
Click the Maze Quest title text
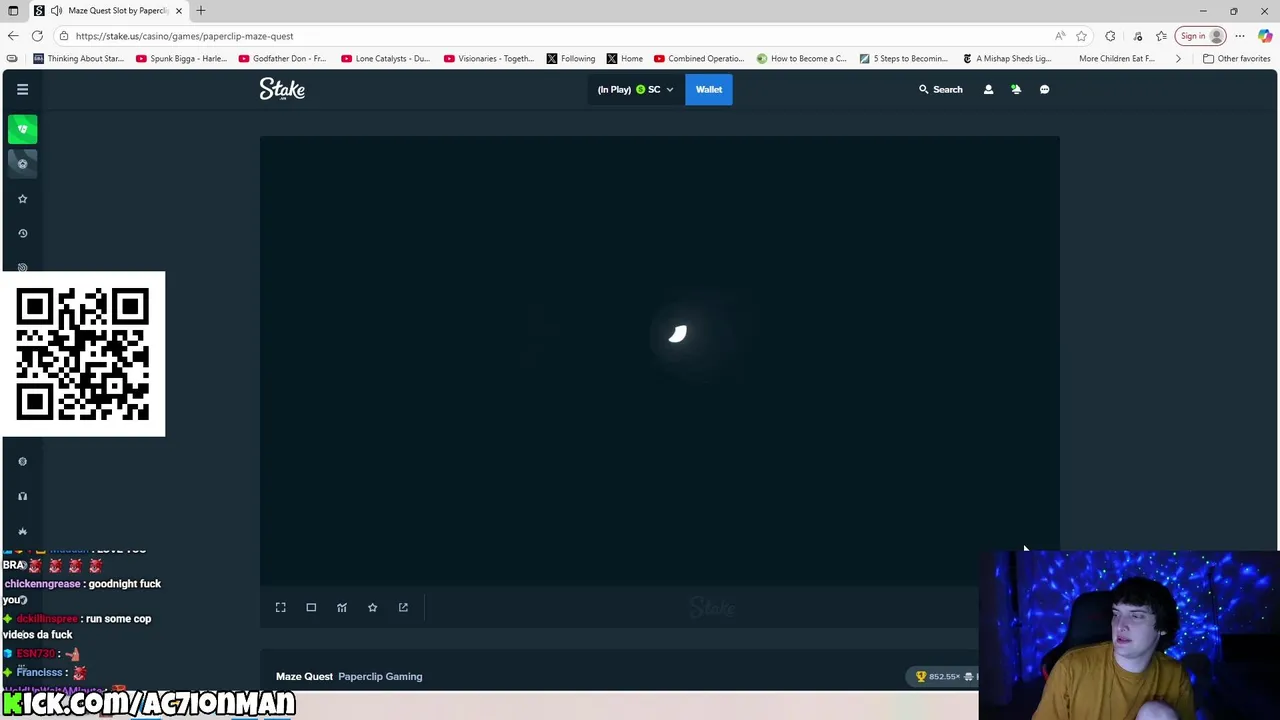tap(304, 676)
